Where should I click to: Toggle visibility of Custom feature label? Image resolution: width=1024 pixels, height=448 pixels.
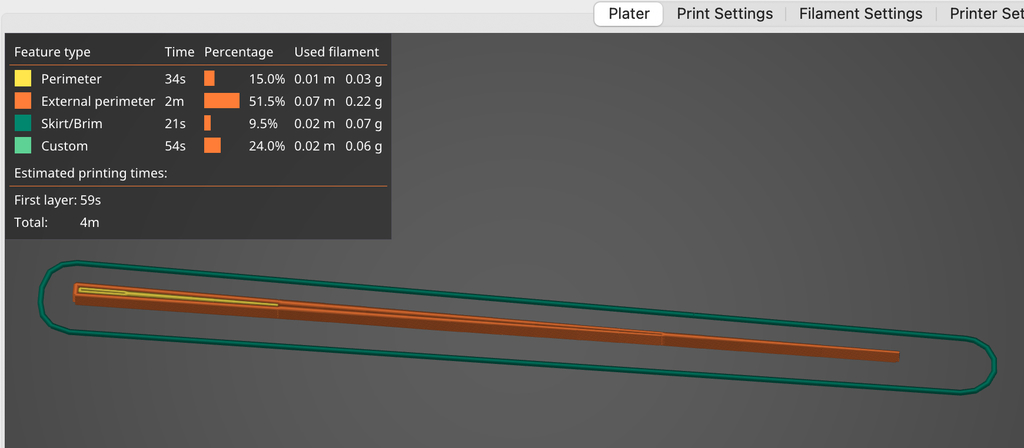(x=64, y=146)
